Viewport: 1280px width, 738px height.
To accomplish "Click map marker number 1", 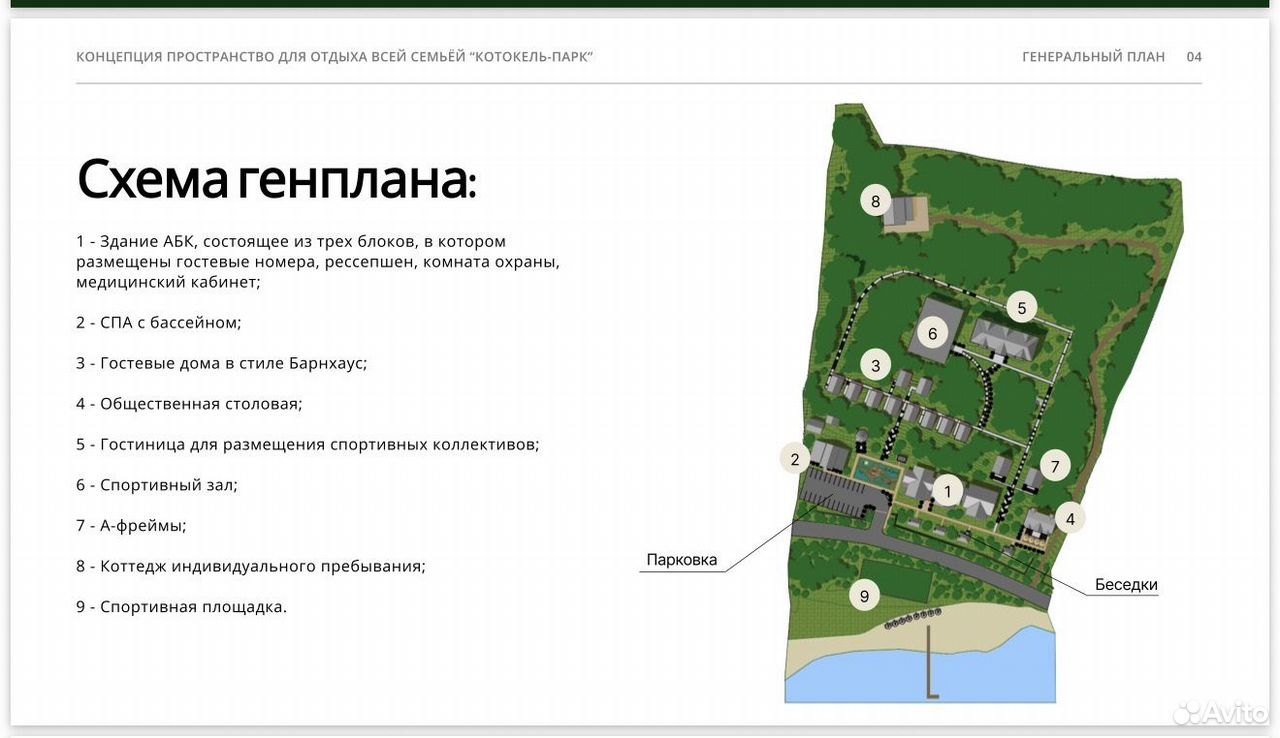I will [947, 491].
